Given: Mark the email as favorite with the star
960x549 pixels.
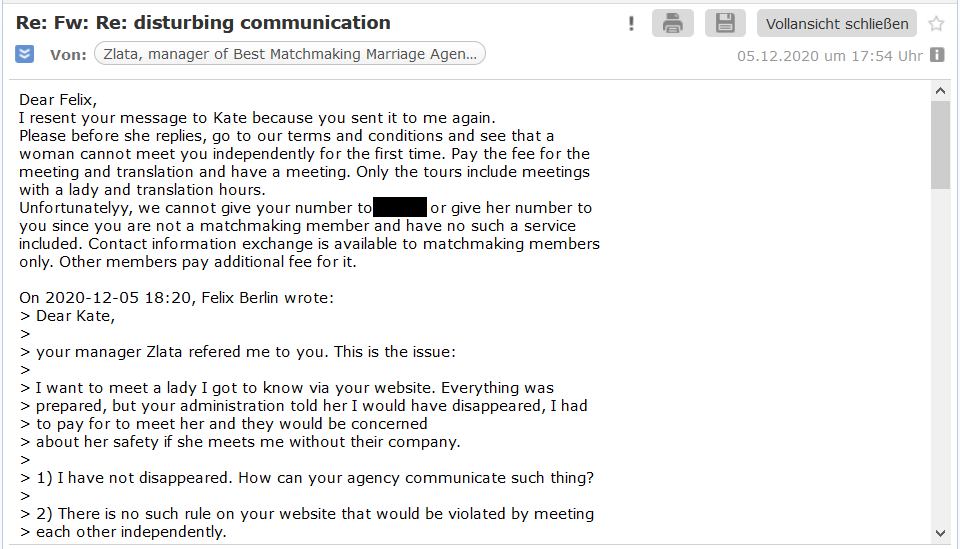Looking at the screenshot, I should pyautogui.click(x=936, y=23).
